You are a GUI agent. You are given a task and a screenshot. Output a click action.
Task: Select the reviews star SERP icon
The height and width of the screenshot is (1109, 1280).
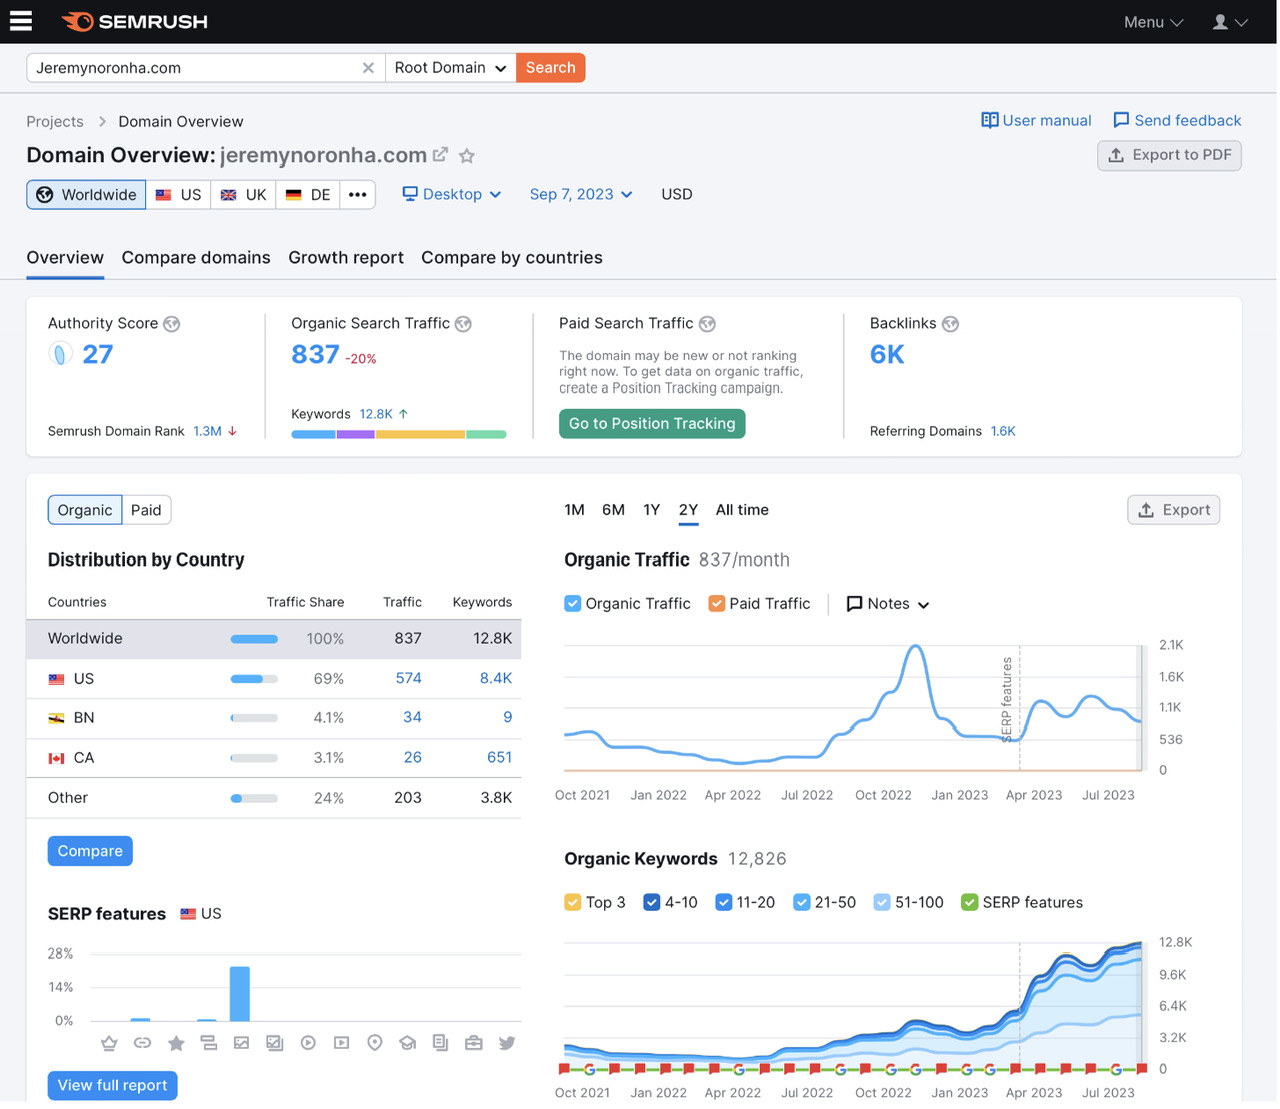176,1043
